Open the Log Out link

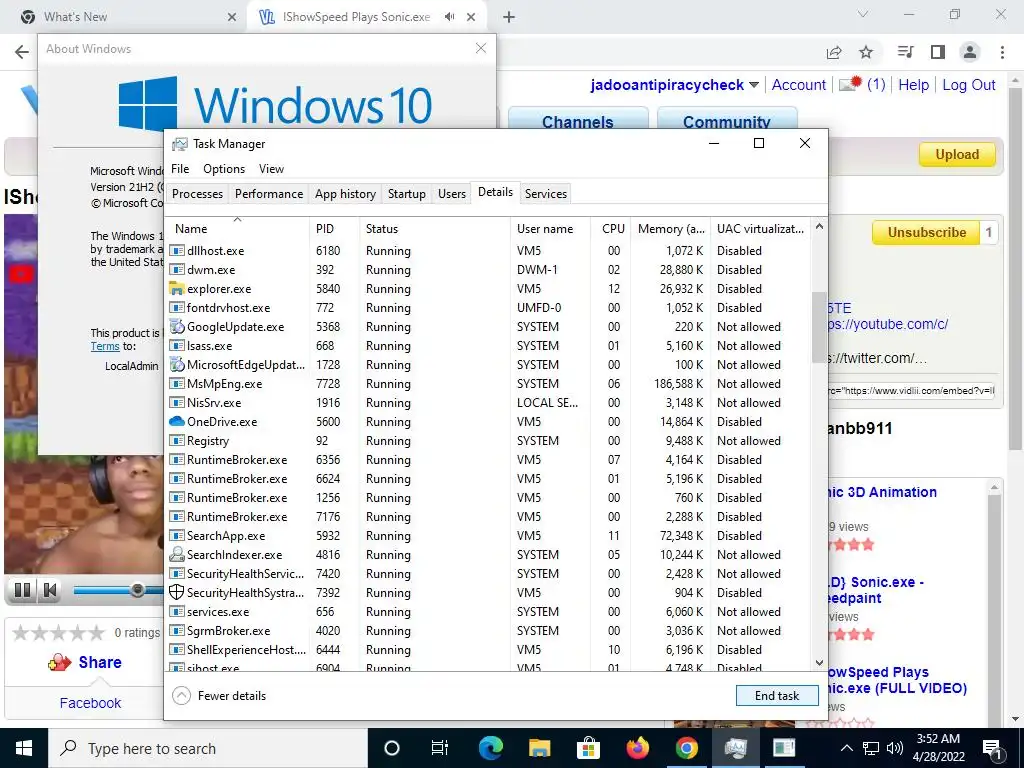[968, 85]
